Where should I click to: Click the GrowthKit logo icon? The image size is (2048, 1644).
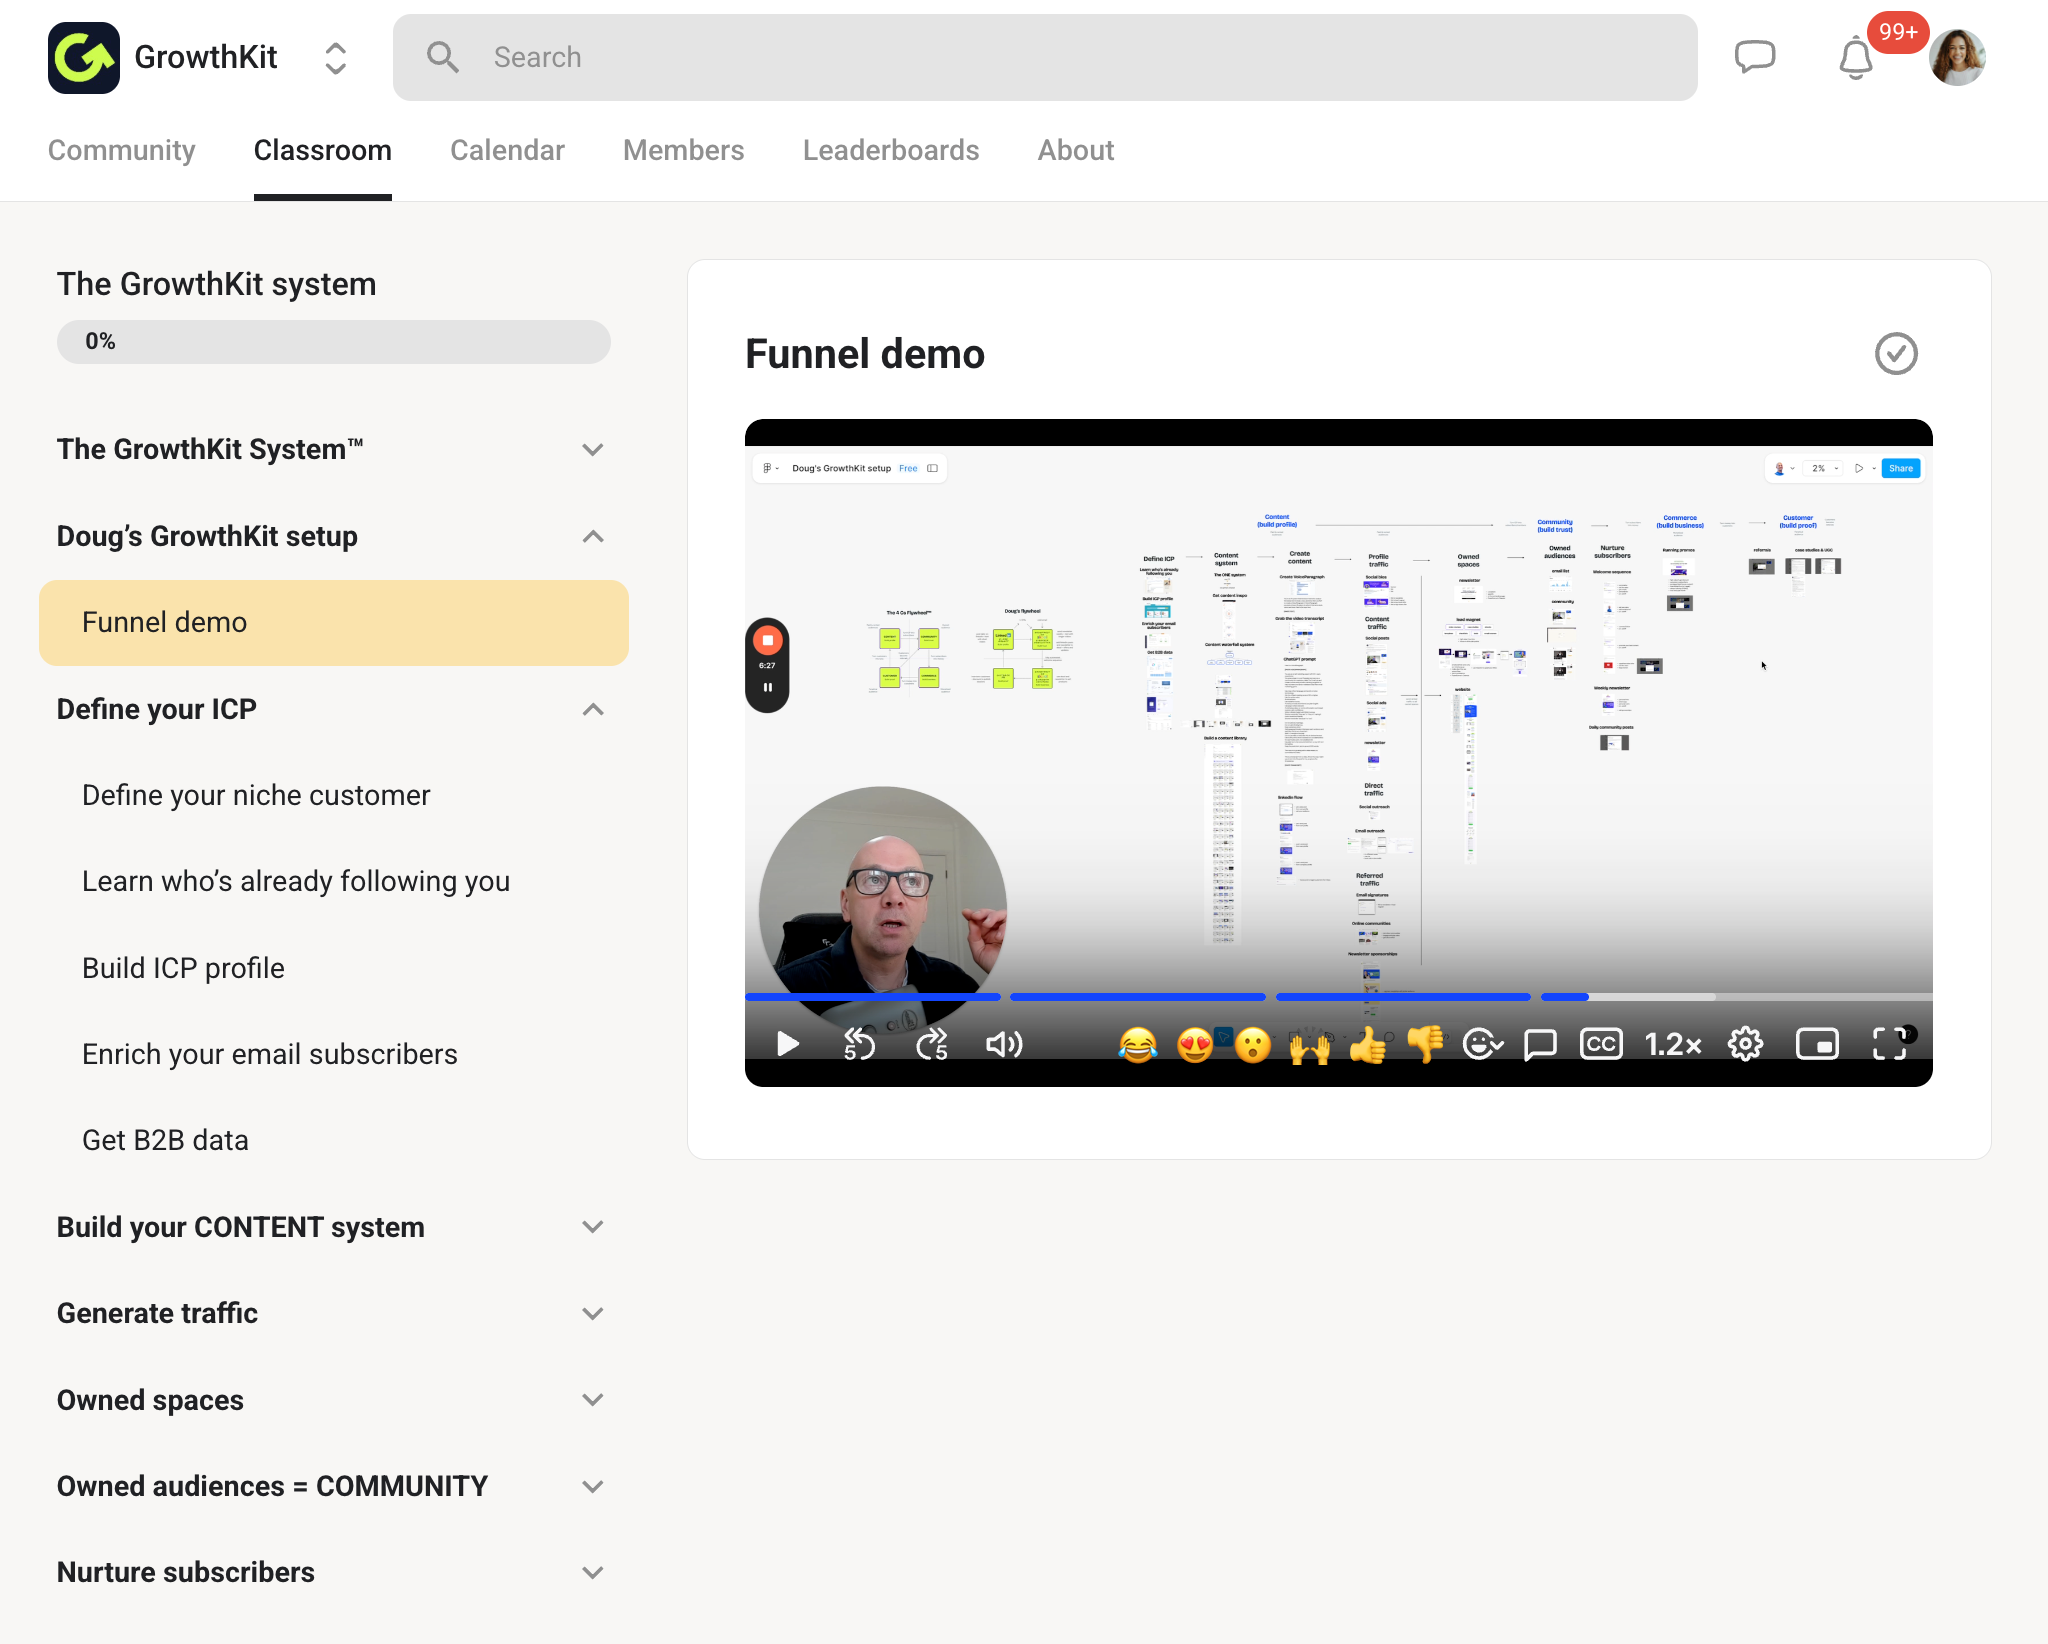[x=84, y=58]
